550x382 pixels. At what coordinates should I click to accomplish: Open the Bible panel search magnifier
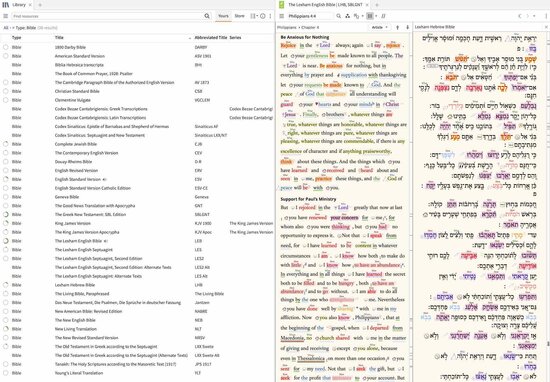click(x=338, y=16)
